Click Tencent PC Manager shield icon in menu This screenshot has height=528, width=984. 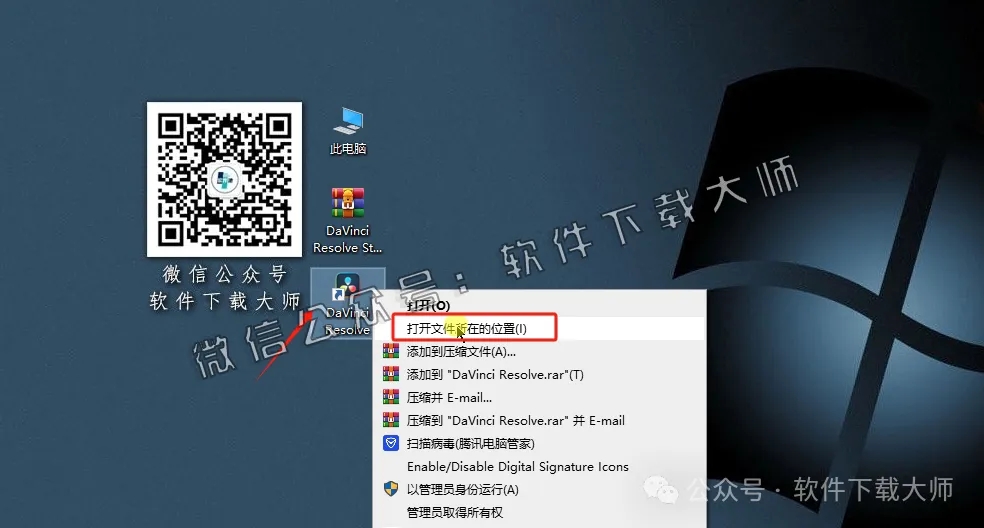(x=391, y=443)
